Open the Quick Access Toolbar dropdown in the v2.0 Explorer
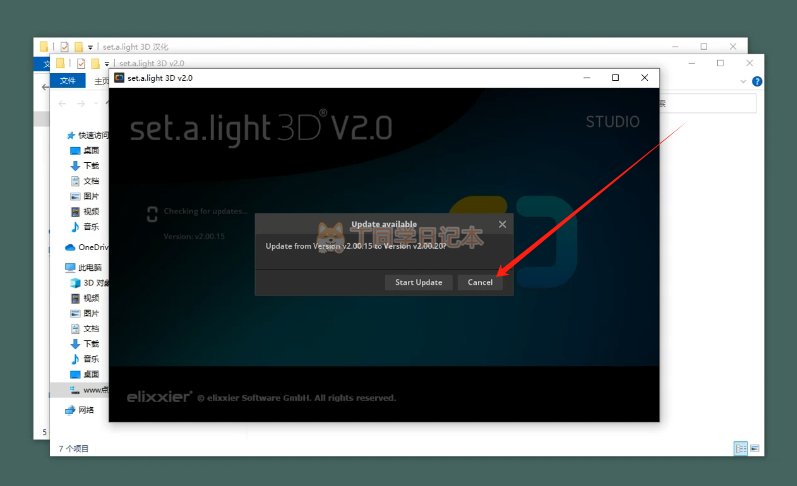 pos(107,64)
